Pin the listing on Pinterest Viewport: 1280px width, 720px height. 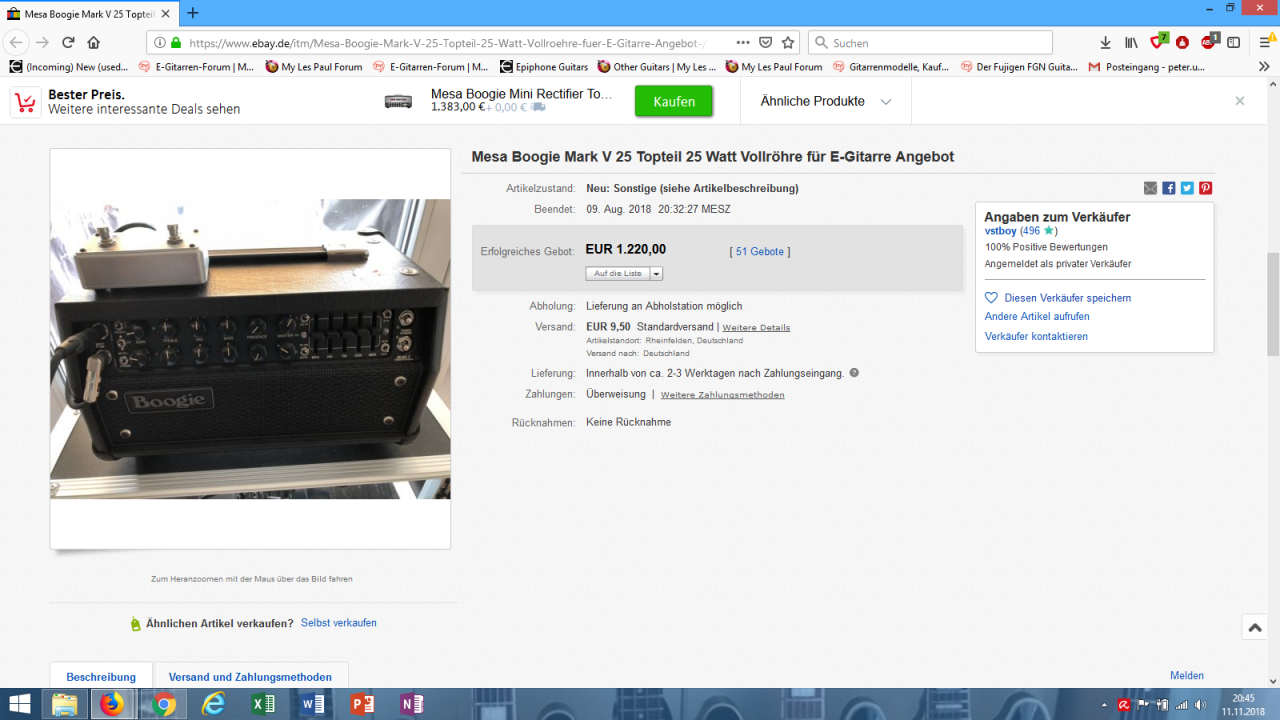point(1206,188)
